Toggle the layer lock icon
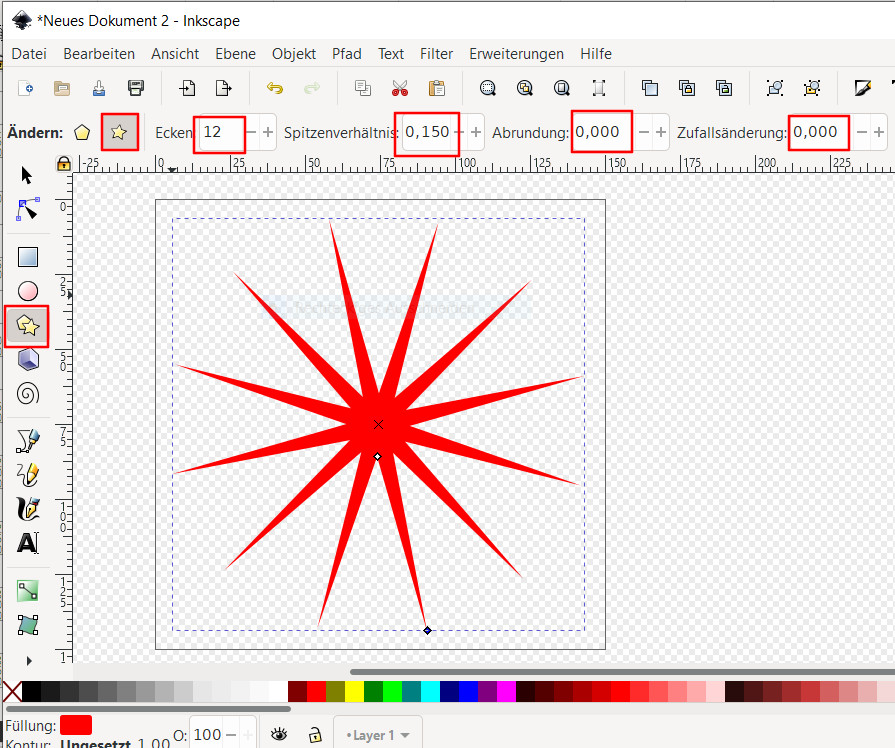The width and height of the screenshot is (895, 748). (315, 734)
